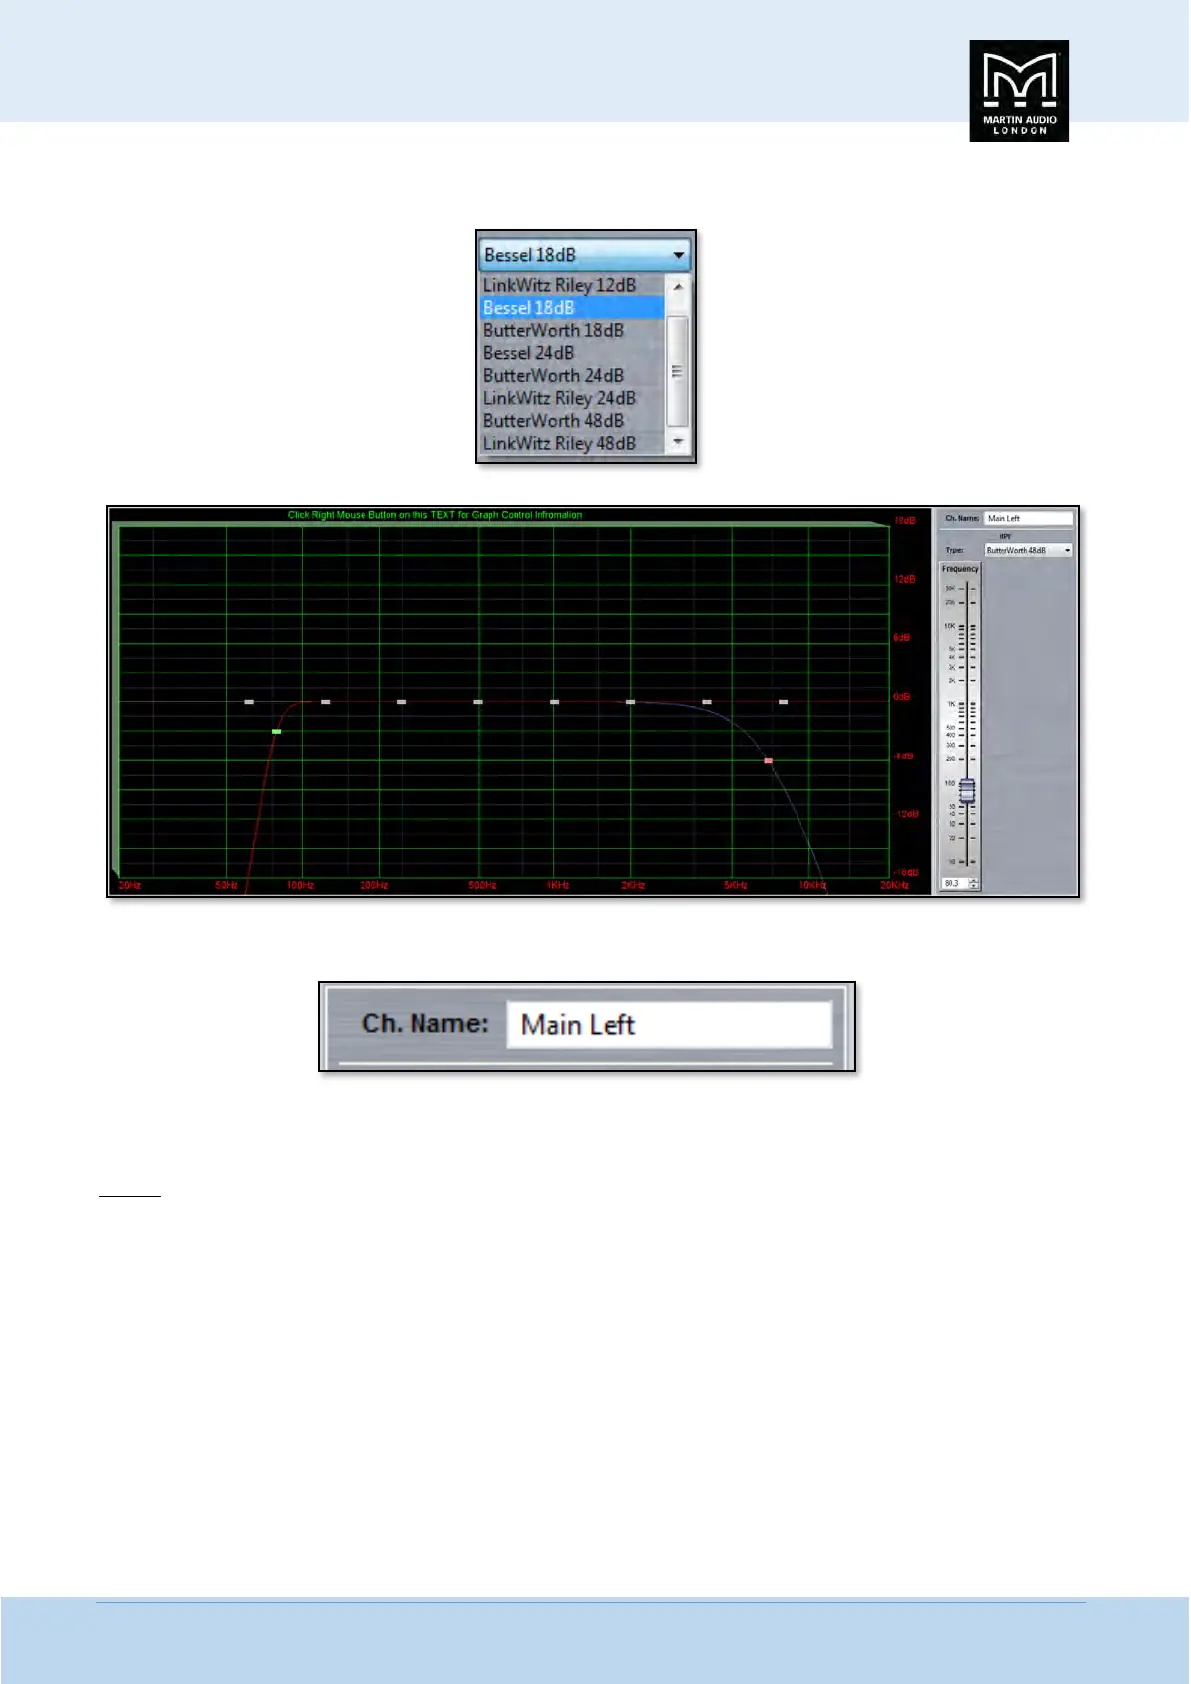The image size is (1191, 1684).
Task: Click the green graph control information text
Action: [435, 515]
